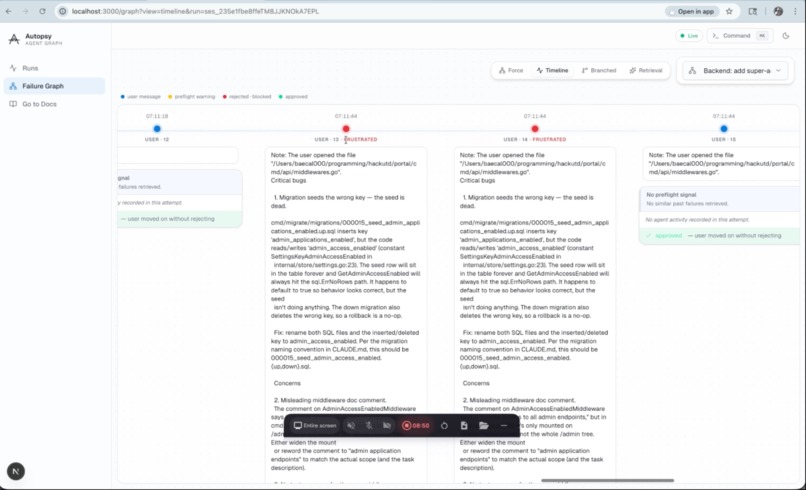Switch to the Timeline view tab
This screenshot has height=490, width=806.
552,70
